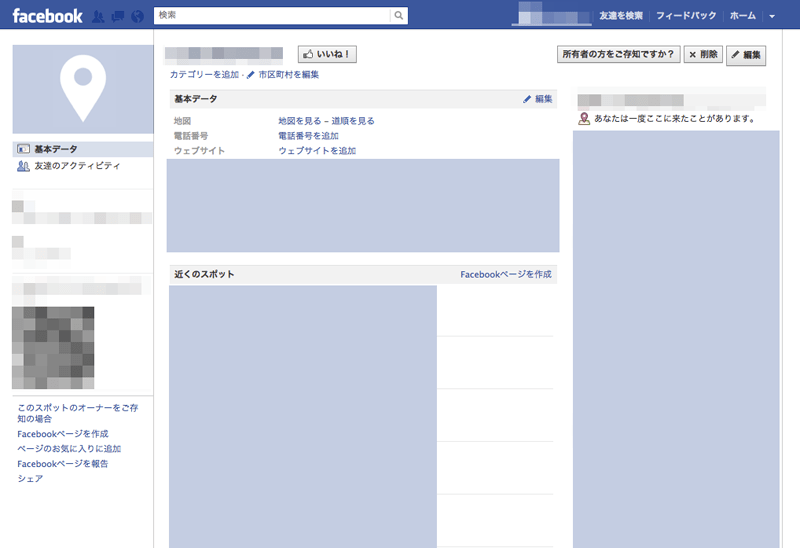
Task: Click 編集 in 基本データ header
Action: tap(538, 99)
